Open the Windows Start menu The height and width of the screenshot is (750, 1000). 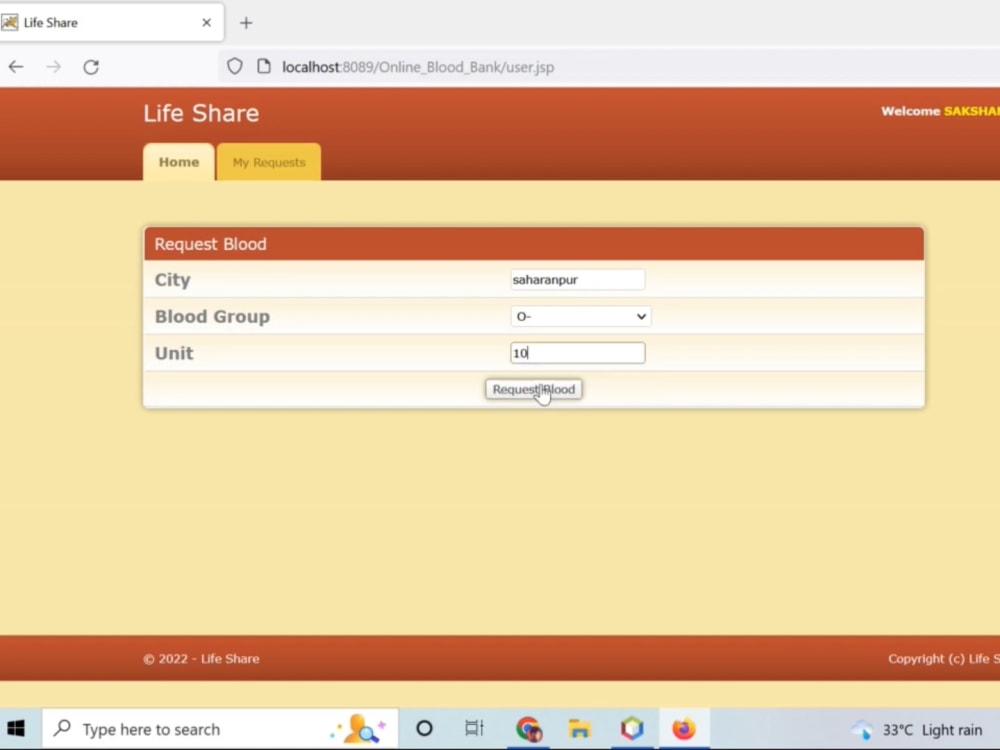click(x=16, y=728)
